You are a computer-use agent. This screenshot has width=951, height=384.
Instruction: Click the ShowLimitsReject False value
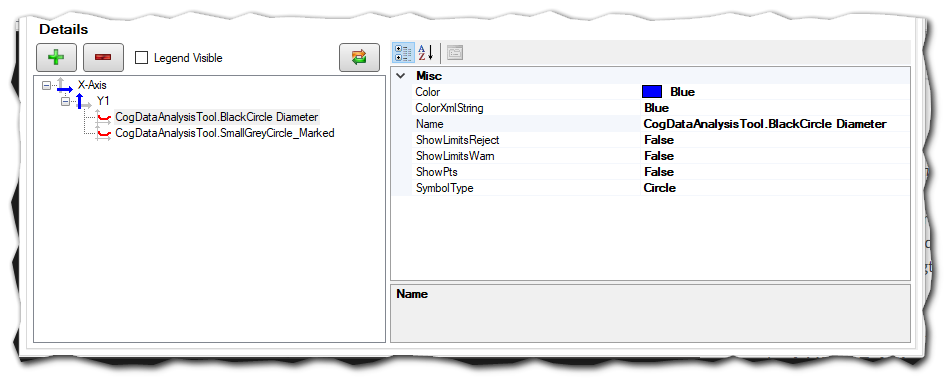(x=659, y=140)
